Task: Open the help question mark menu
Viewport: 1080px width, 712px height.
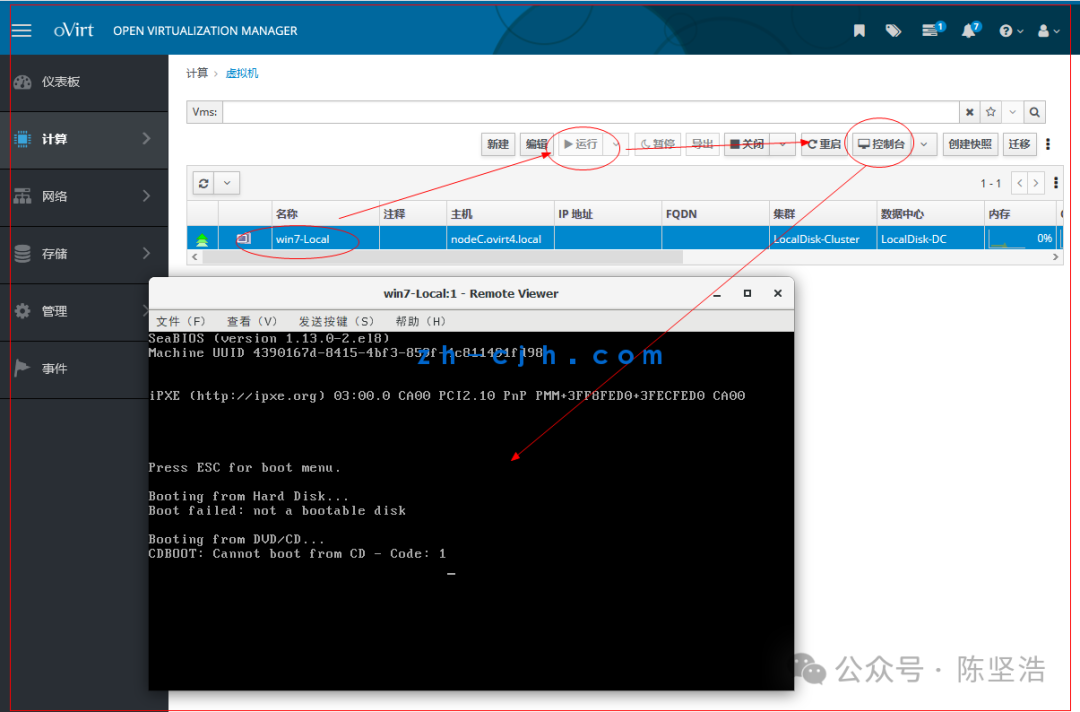Action: (x=1010, y=31)
